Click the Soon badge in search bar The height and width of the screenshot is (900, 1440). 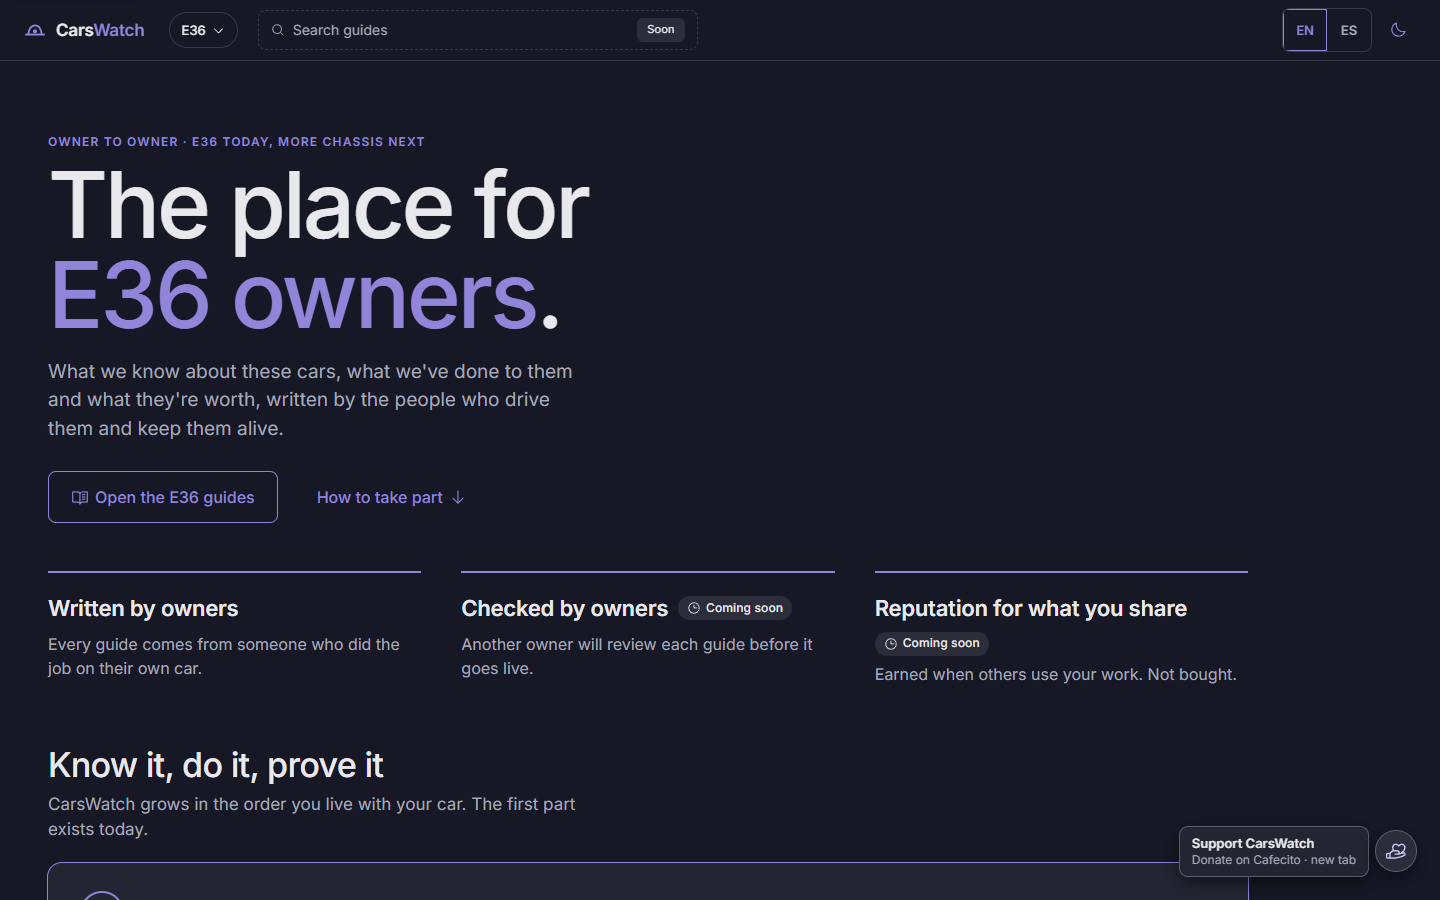tap(661, 30)
